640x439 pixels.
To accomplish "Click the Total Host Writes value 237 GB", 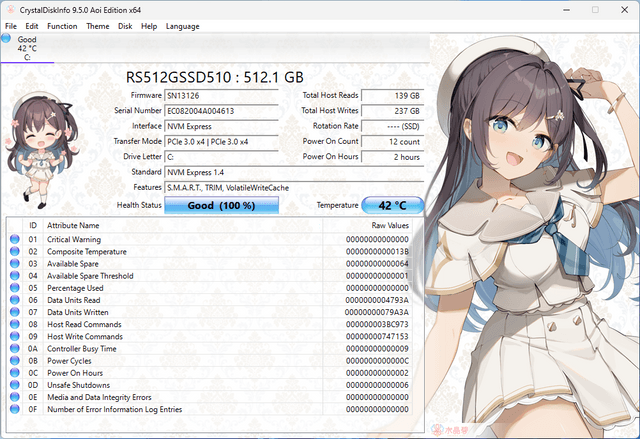I will click(x=393, y=111).
